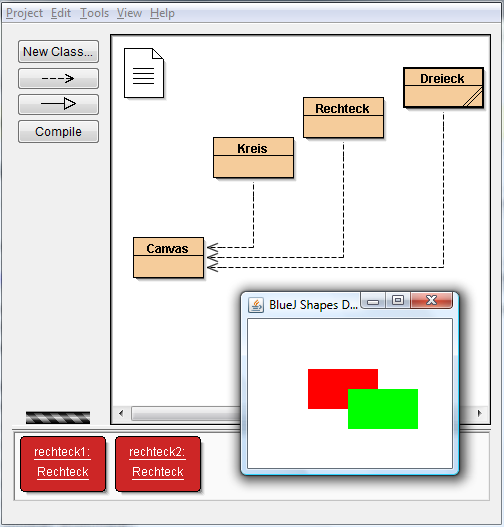This screenshot has width=504, height=527.
Task: Click the right scroll arrow of diagram
Action: point(479,413)
